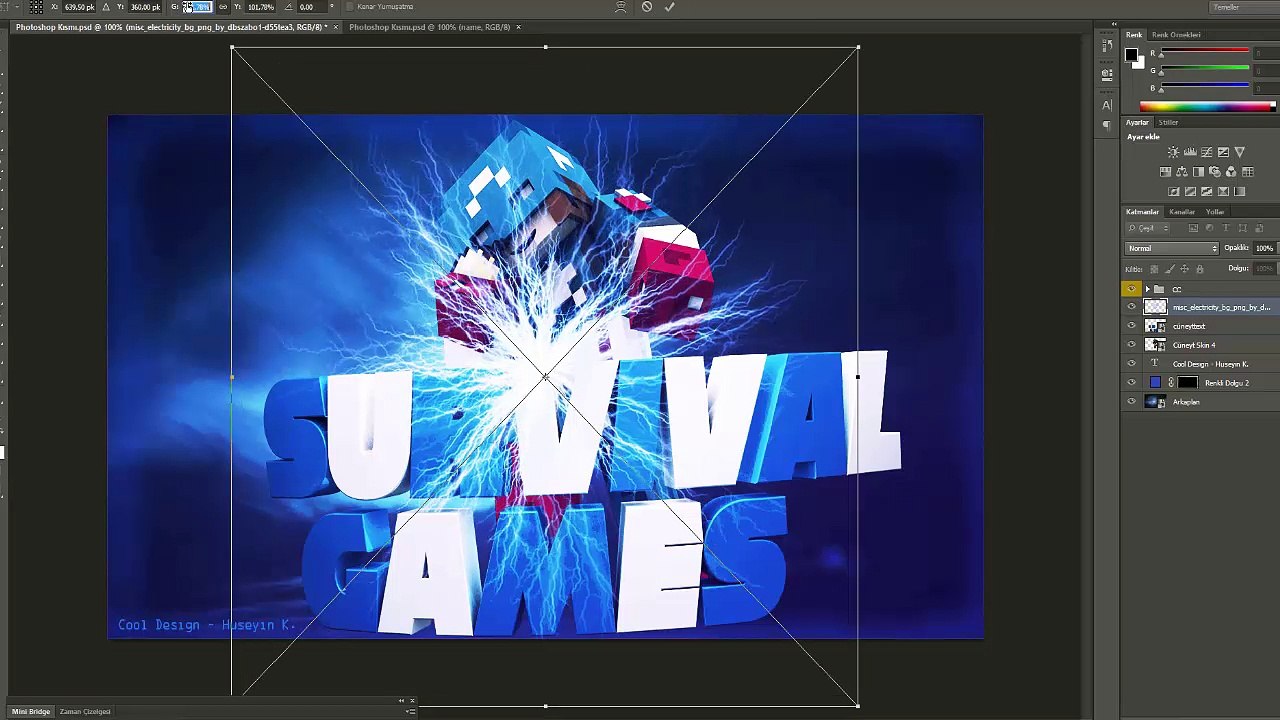The height and width of the screenshot is (720, 1280).
Task: Cancel the transform in options bar
Action: click(x=647, y=7)
